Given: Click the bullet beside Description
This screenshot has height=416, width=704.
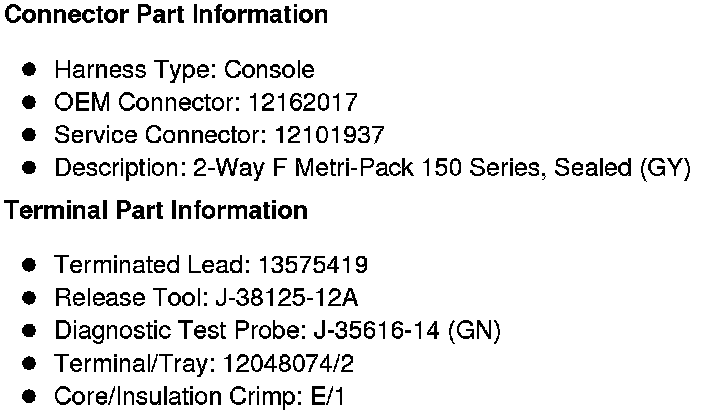Looking at the screenshot, I should [30, 168].
